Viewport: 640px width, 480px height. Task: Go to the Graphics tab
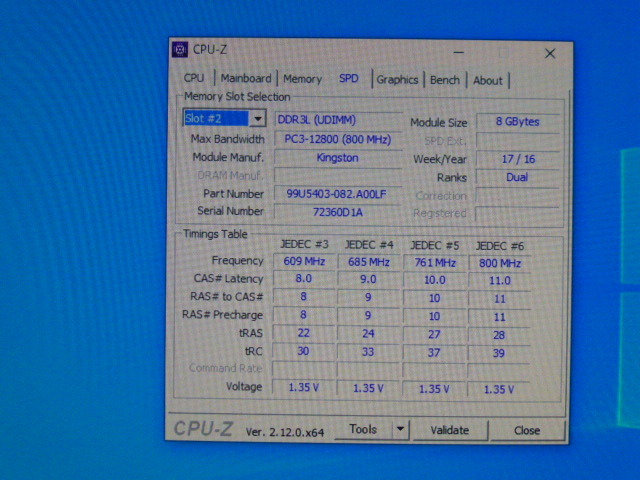(x=397, y=80)
